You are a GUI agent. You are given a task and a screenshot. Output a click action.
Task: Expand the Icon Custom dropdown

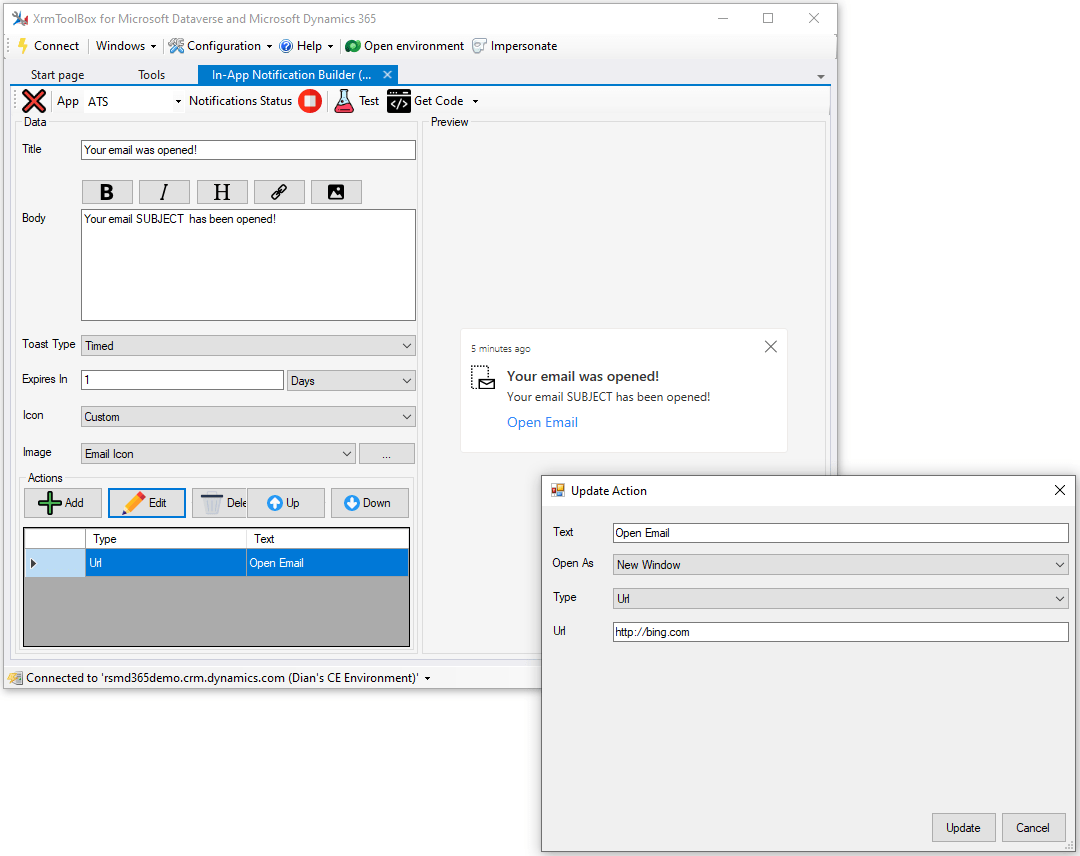(x=407, y=417)
